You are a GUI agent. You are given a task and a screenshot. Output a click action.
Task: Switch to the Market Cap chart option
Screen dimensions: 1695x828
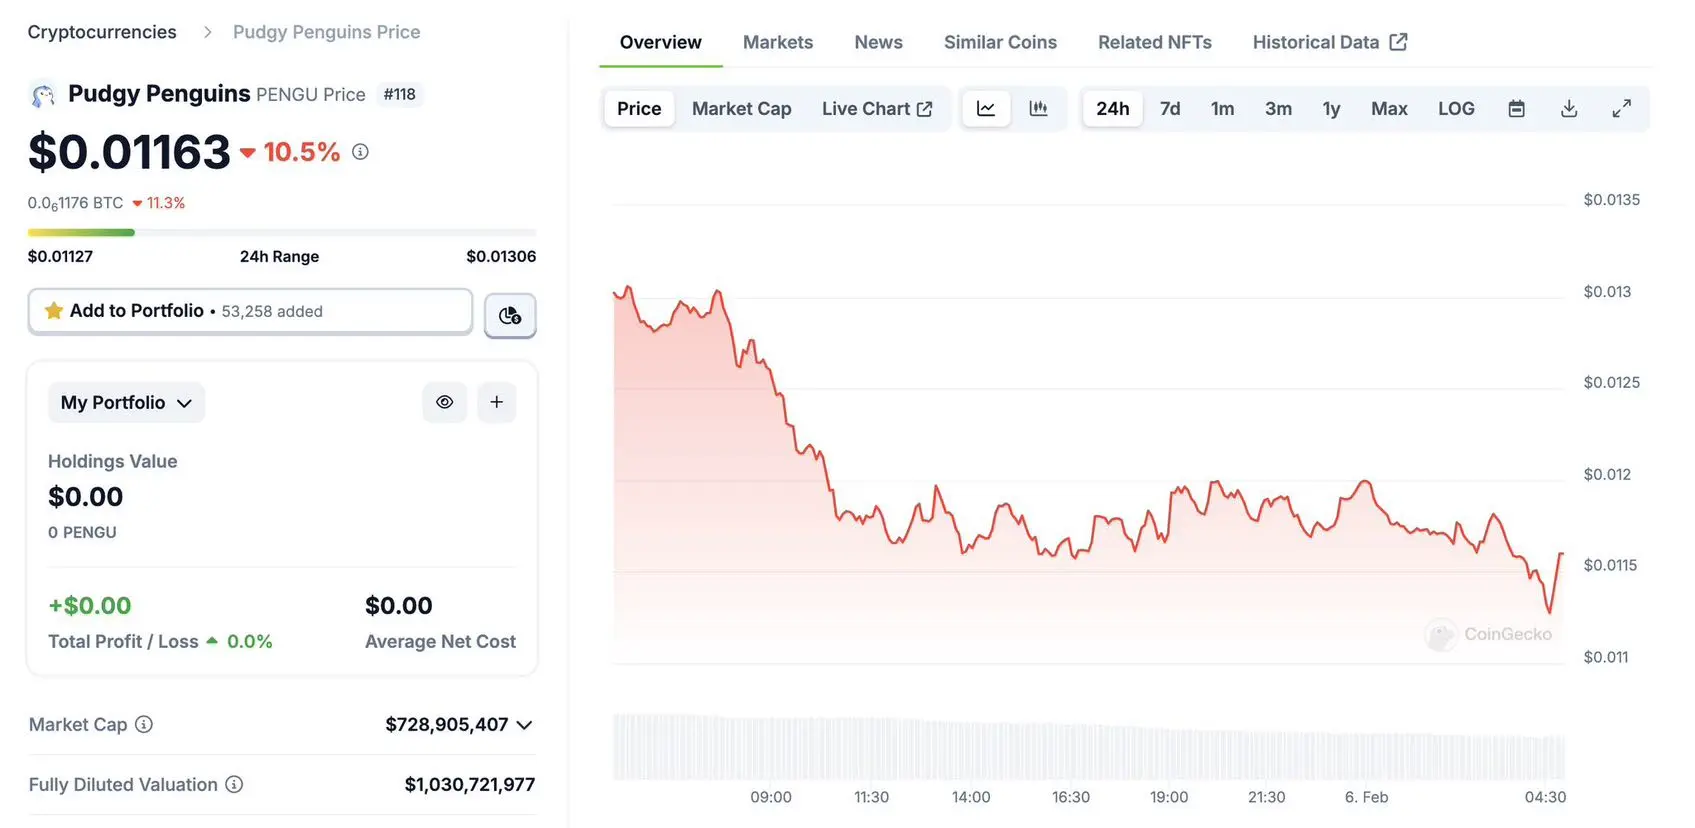(741, 109)
